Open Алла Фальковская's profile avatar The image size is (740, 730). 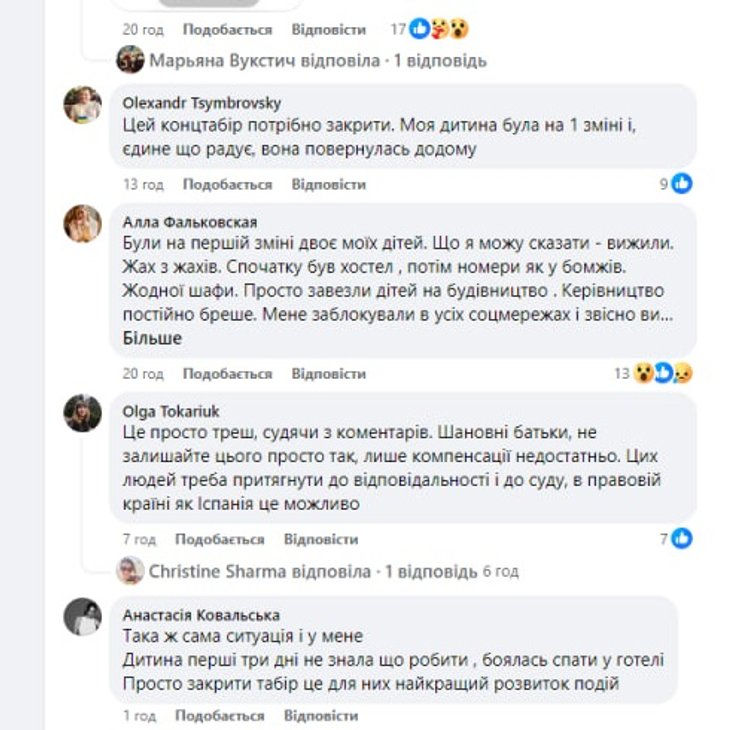83,224
